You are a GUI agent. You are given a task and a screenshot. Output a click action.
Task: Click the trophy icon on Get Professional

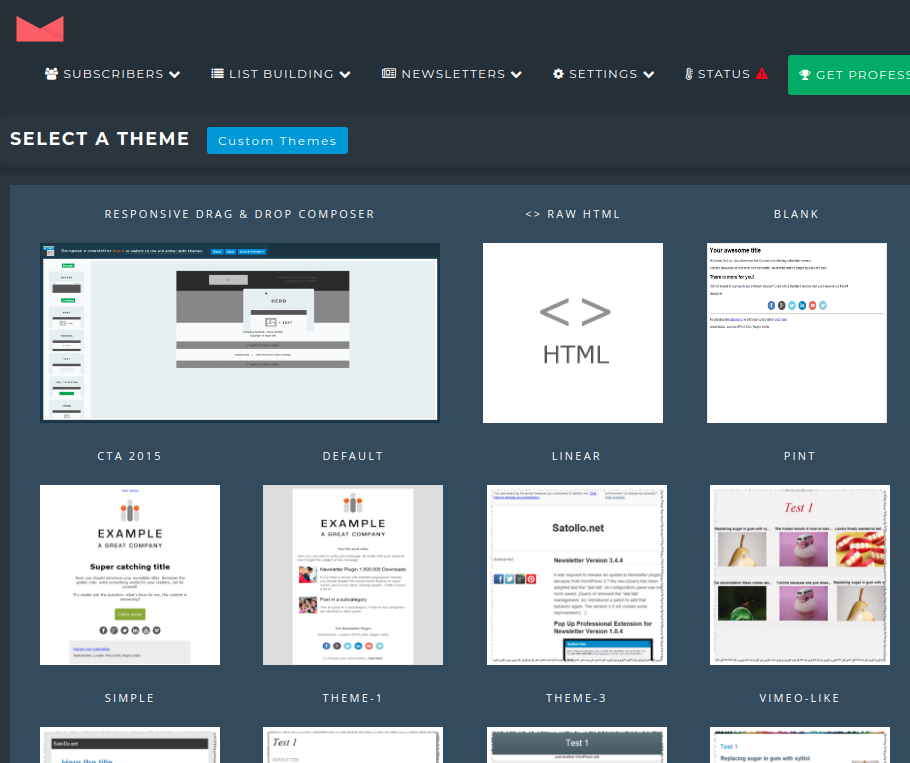coord(804,75)
